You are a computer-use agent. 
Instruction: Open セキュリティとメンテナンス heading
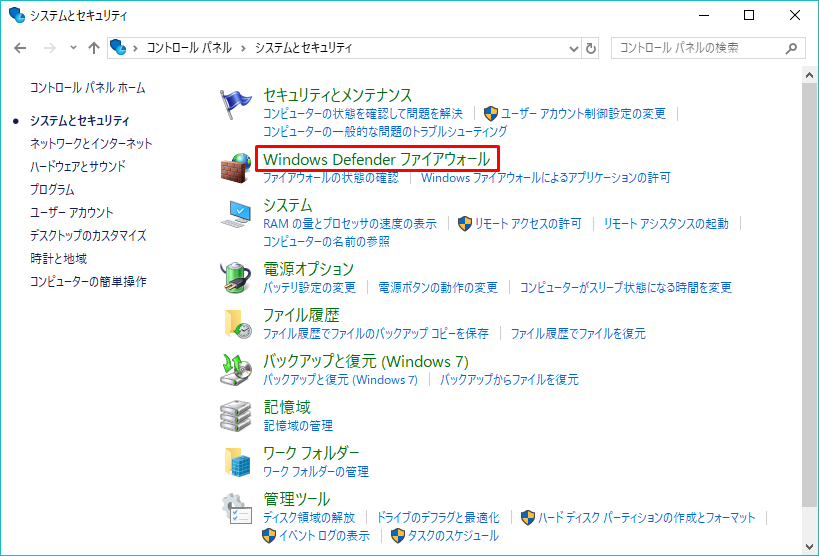[337, 95]
